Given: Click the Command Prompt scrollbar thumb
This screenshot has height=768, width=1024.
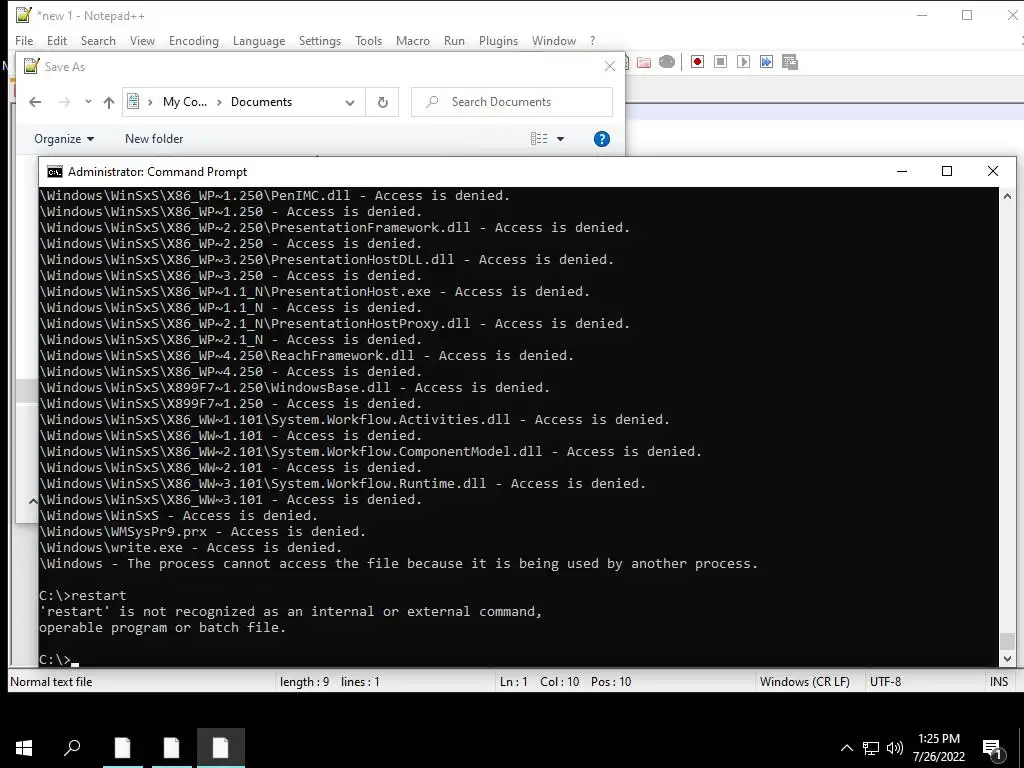Looking at the screenshot, I should tap(1008, 640).
